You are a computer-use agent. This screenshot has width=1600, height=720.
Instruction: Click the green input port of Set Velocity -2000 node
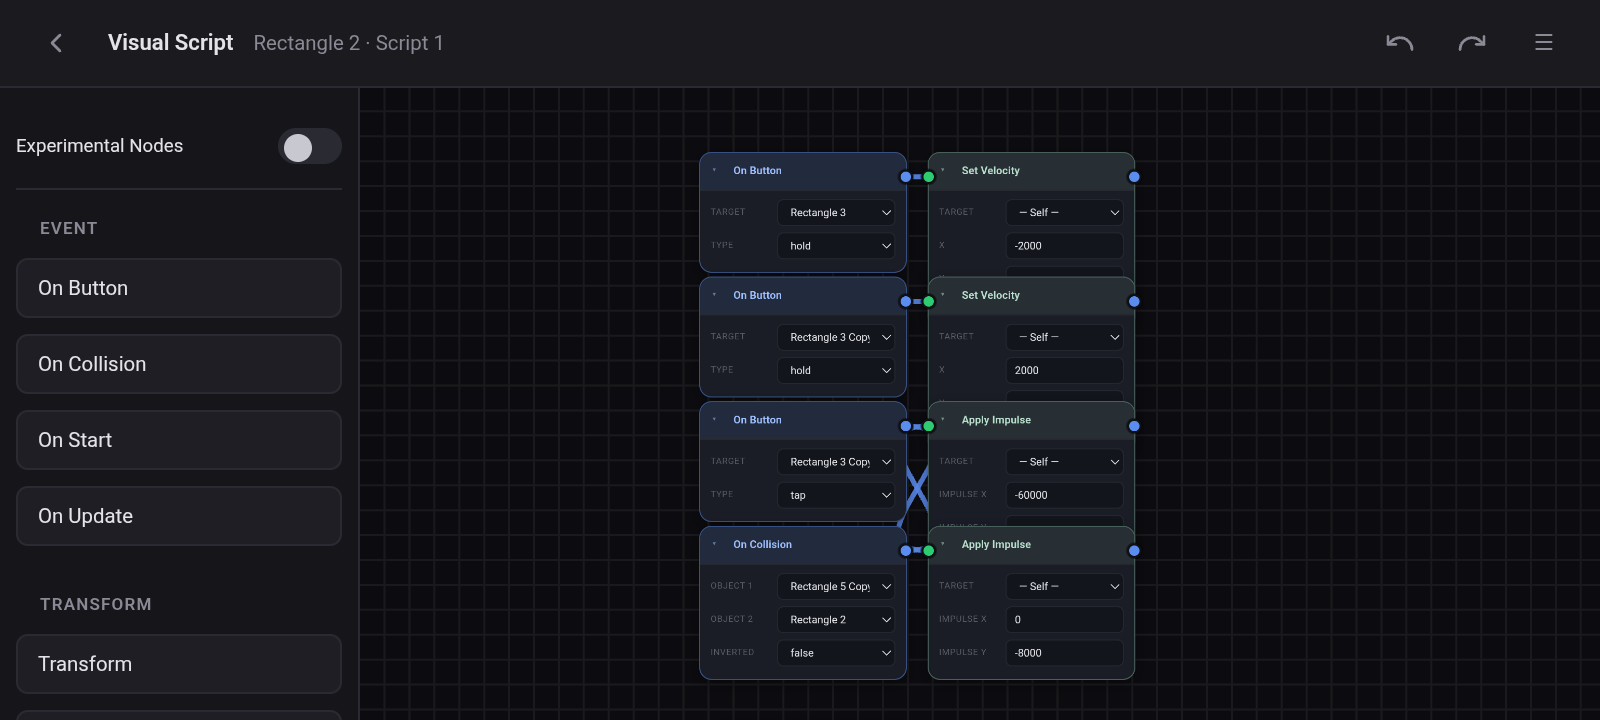tap(929, 177)
